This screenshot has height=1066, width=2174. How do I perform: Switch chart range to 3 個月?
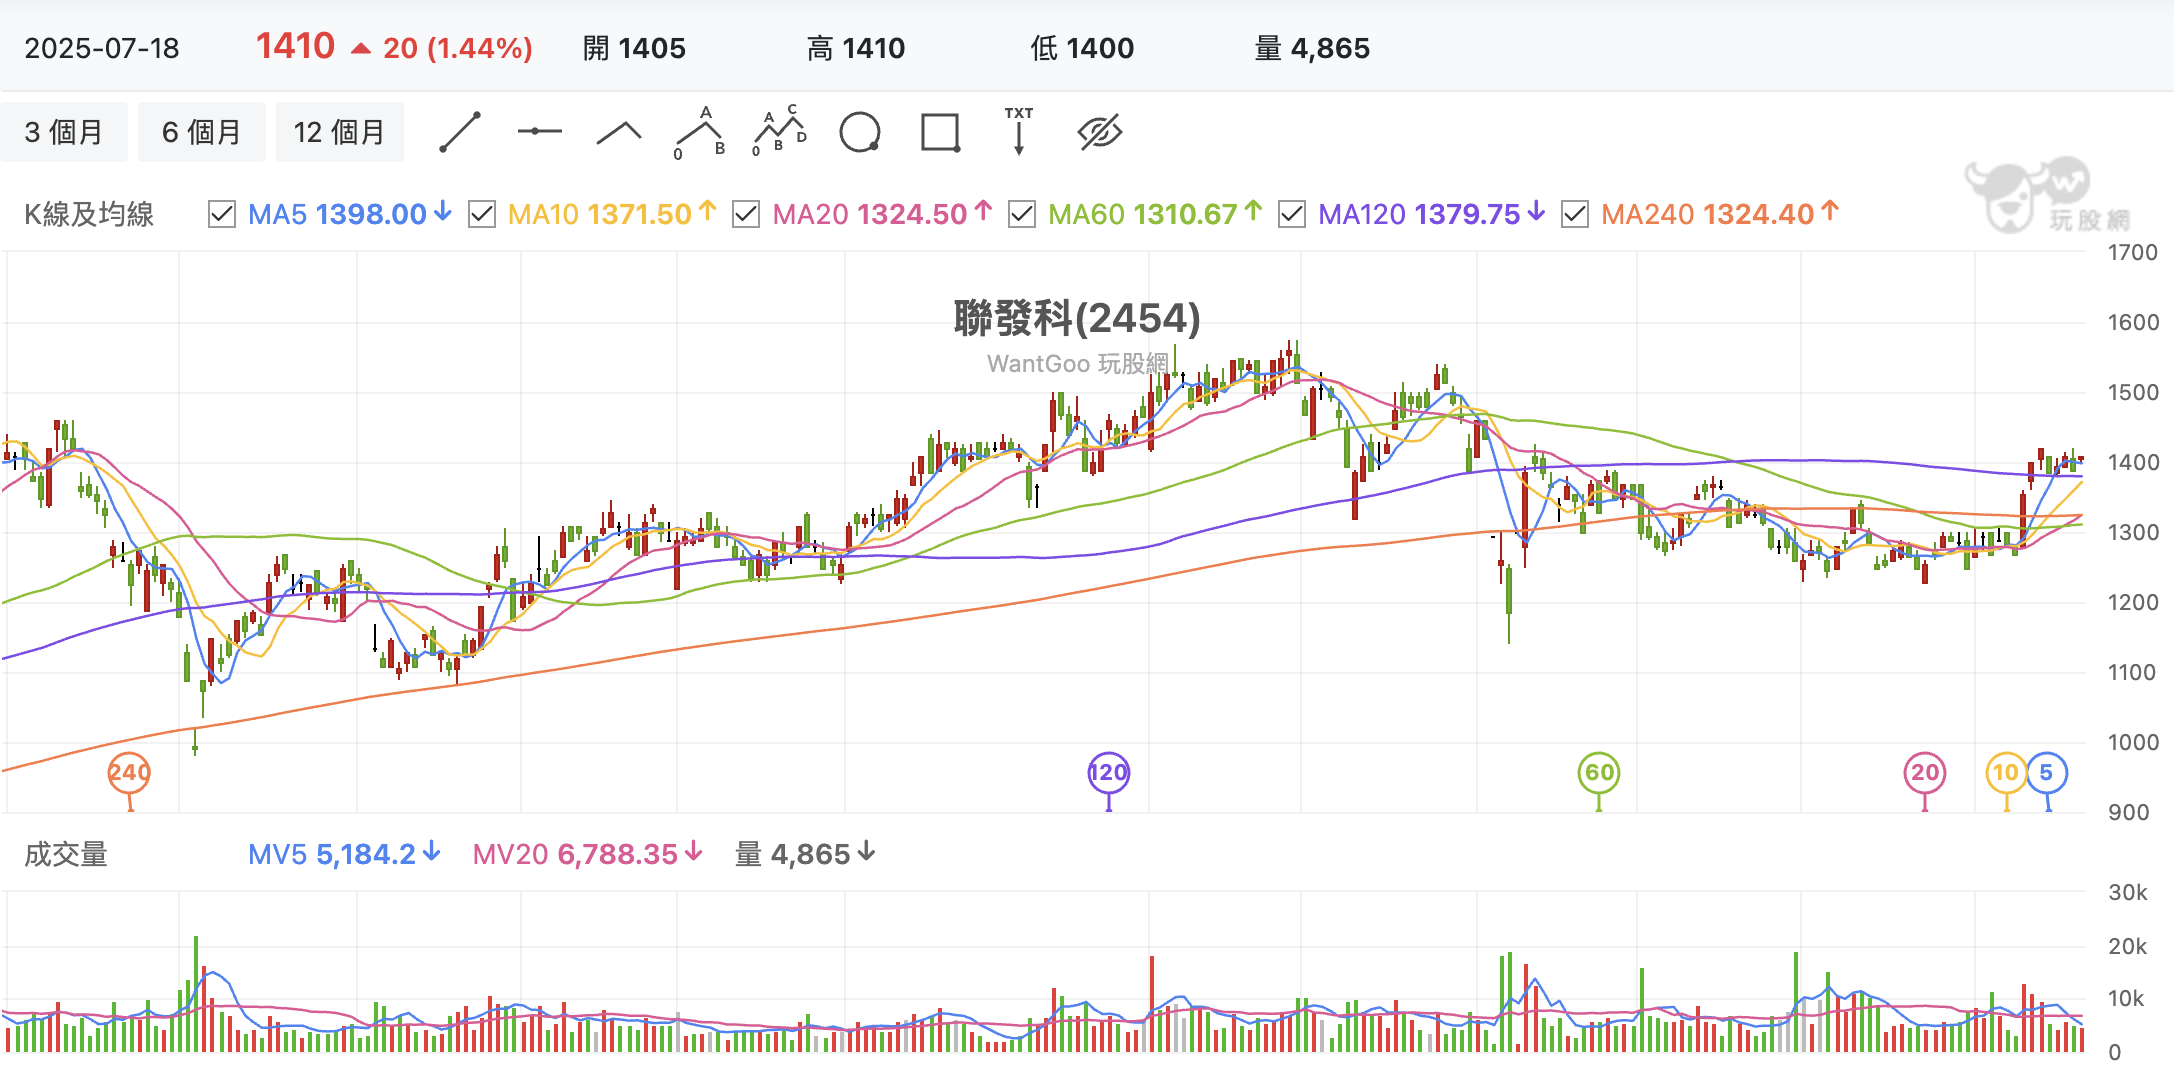pos(64,132)
